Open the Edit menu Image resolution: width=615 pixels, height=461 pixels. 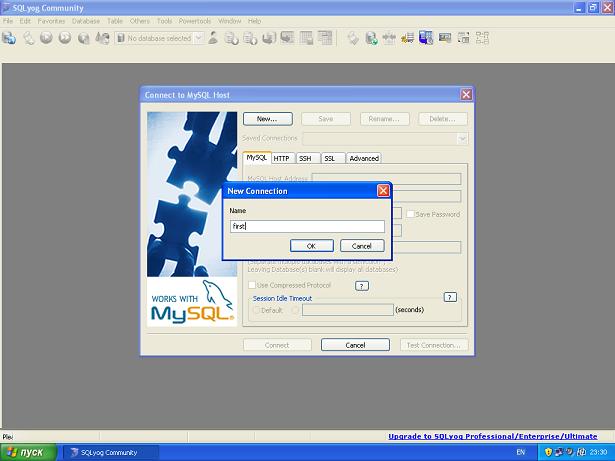tap(25, 21)
